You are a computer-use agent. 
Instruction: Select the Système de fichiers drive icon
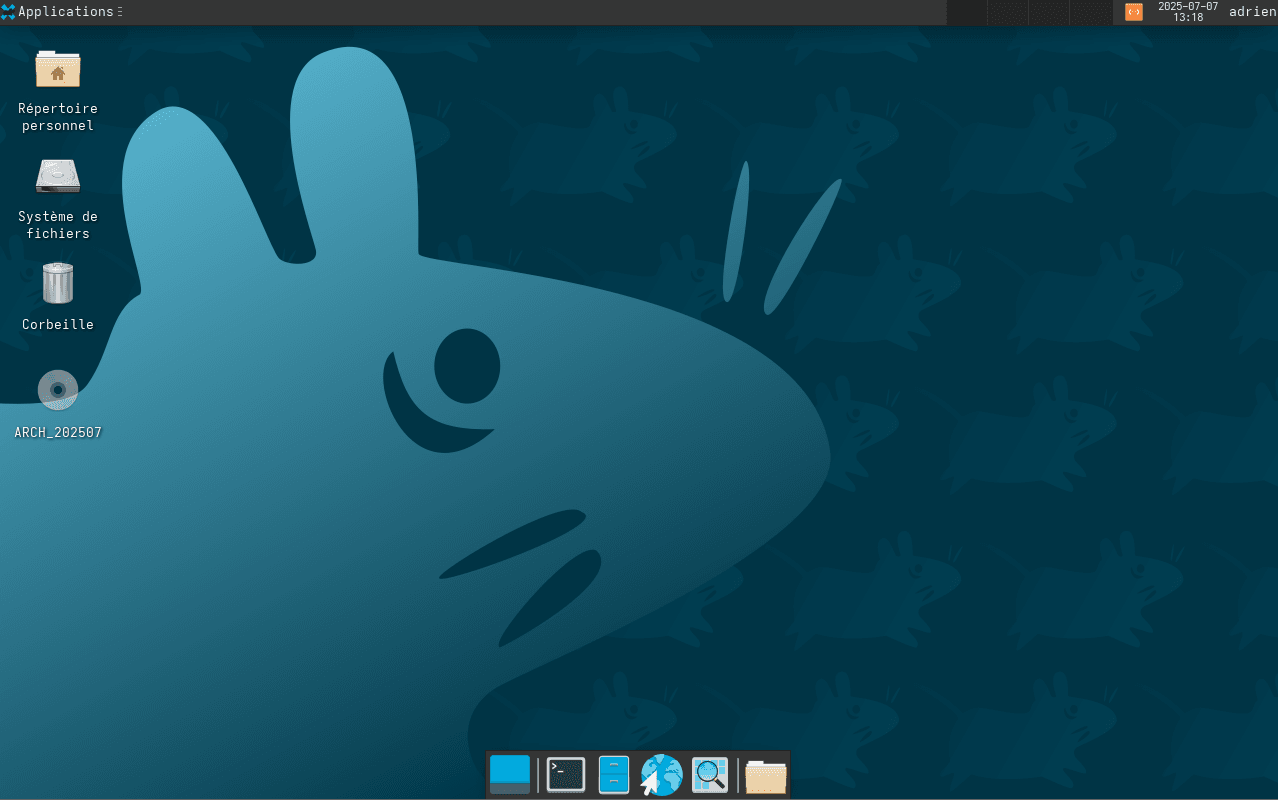coord(58,176)
